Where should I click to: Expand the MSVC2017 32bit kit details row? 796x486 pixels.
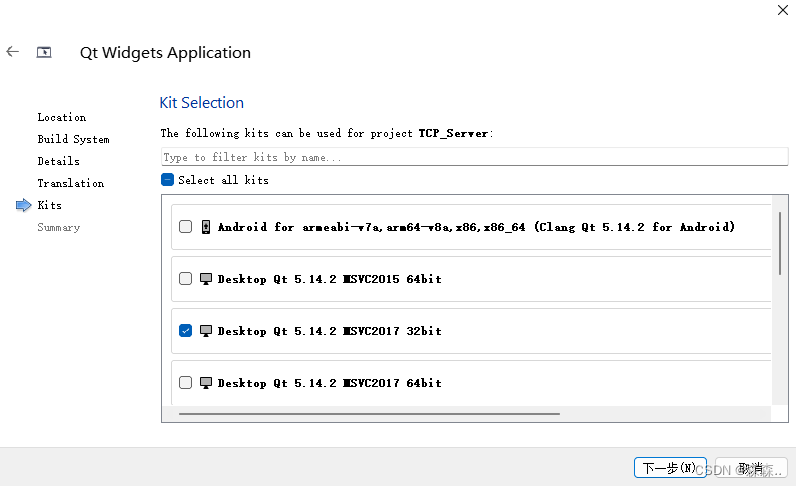471,331
